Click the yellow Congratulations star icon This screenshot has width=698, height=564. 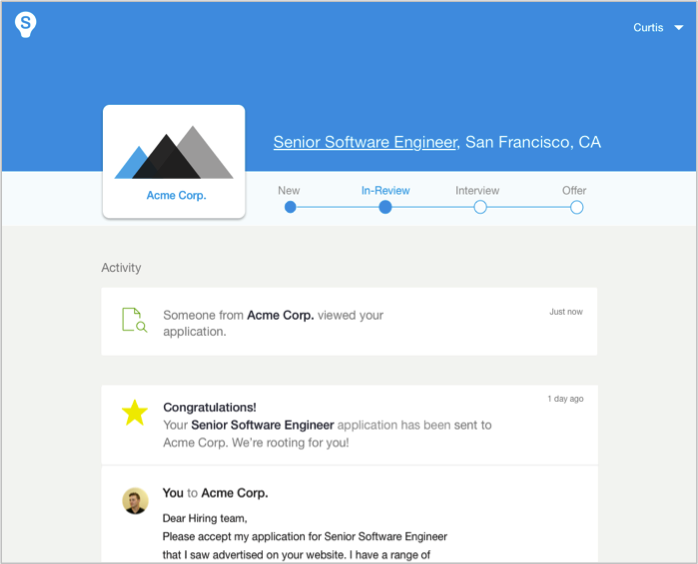tap(134, 412)
